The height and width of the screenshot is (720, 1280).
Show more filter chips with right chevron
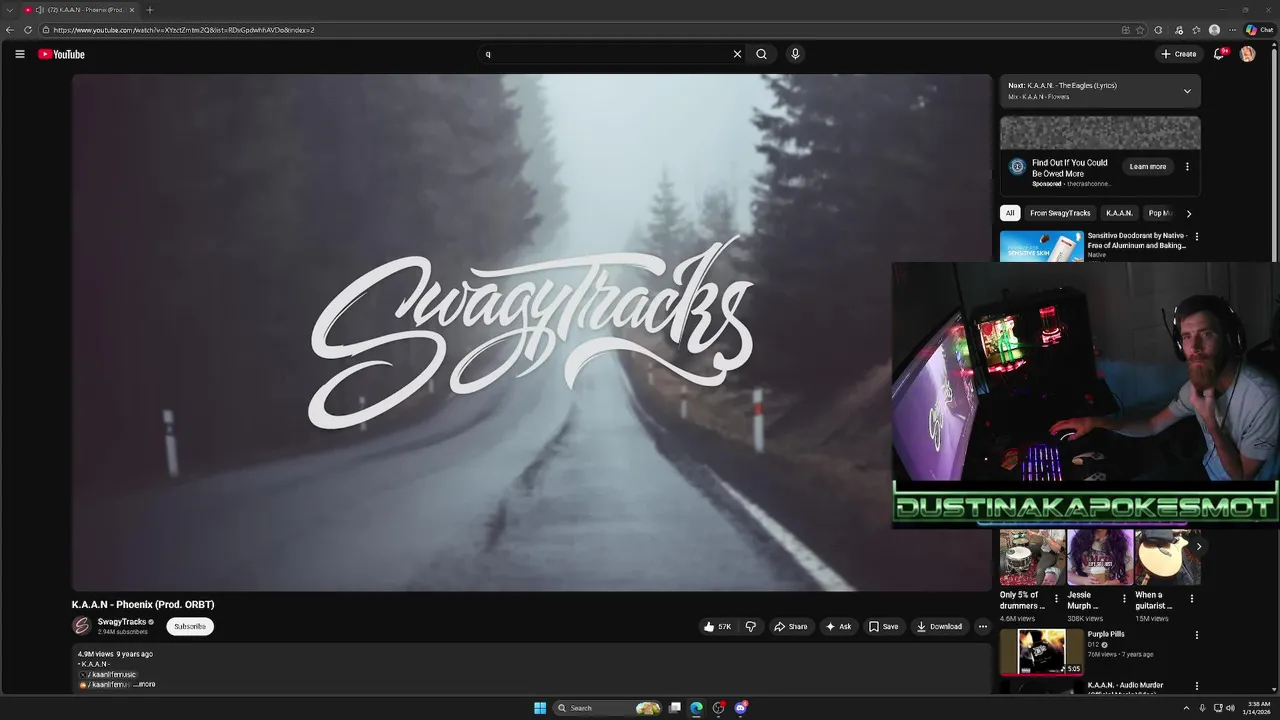click(x=1188, y=213)
